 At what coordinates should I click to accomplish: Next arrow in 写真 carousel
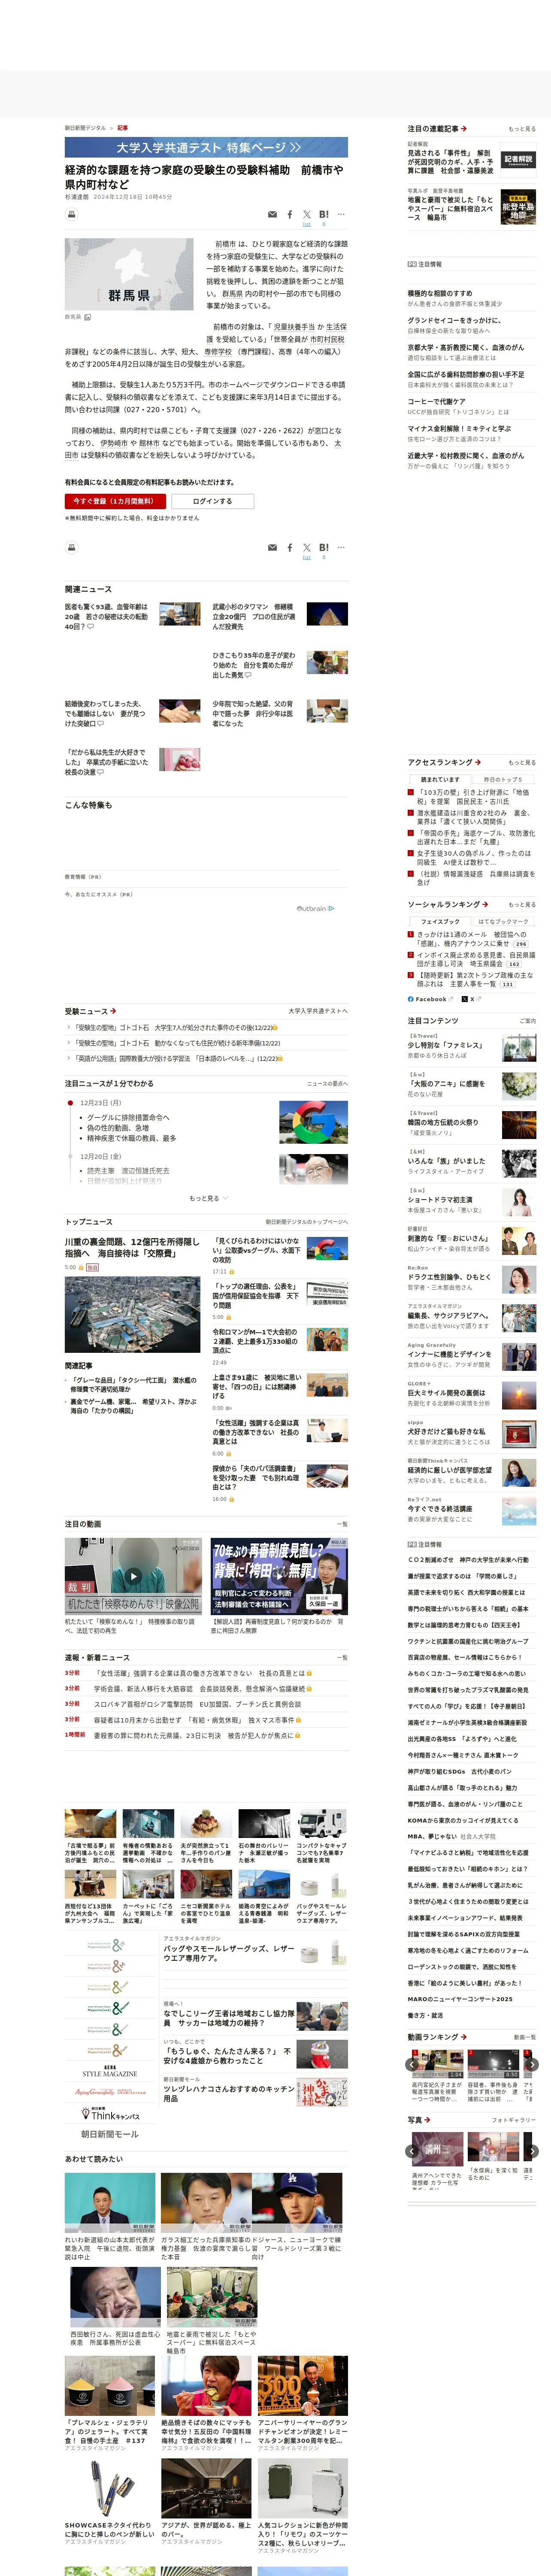pos(532,2151)
